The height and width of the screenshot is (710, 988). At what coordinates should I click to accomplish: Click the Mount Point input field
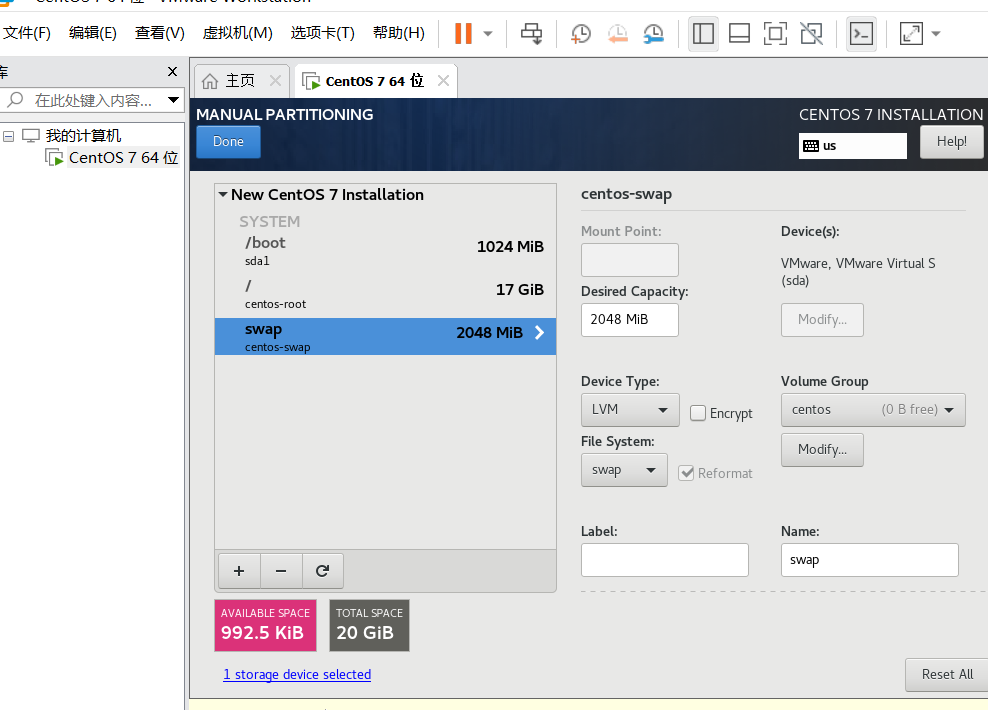click(629, 260)
